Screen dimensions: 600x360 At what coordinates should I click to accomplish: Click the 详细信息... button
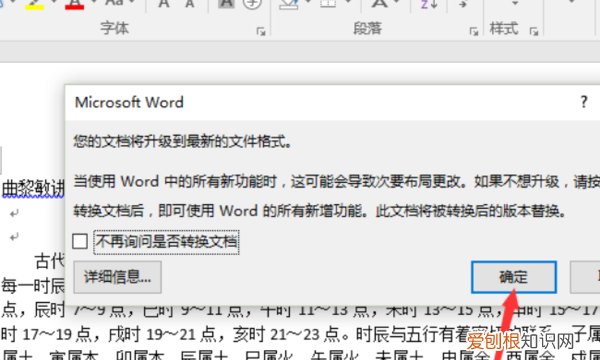coord(117,277)
